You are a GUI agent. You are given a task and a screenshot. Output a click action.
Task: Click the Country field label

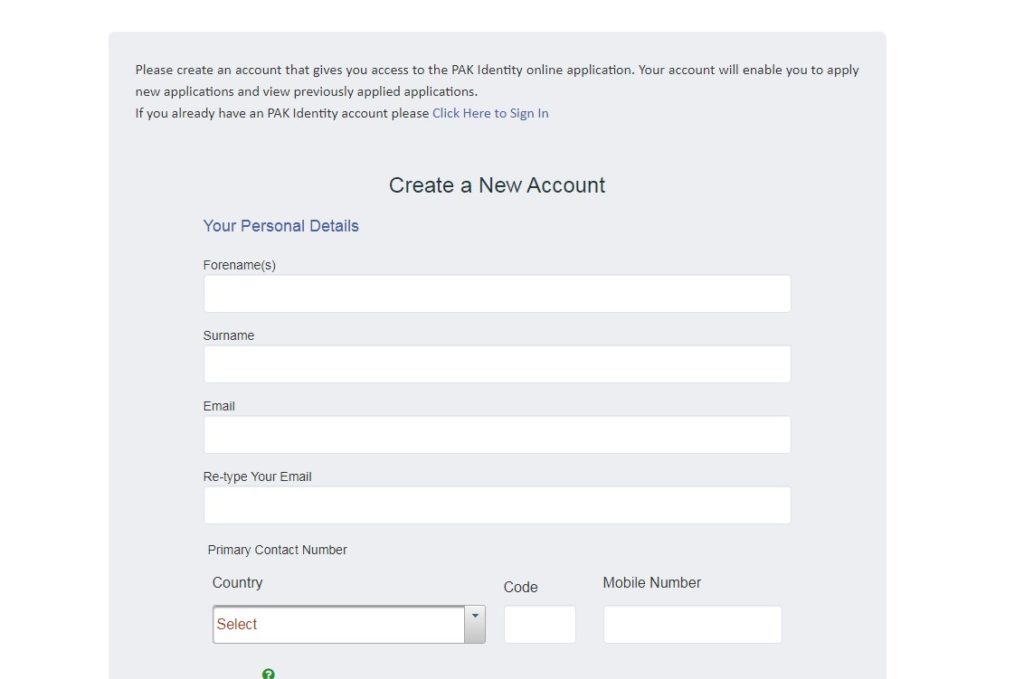coord(237,582)
